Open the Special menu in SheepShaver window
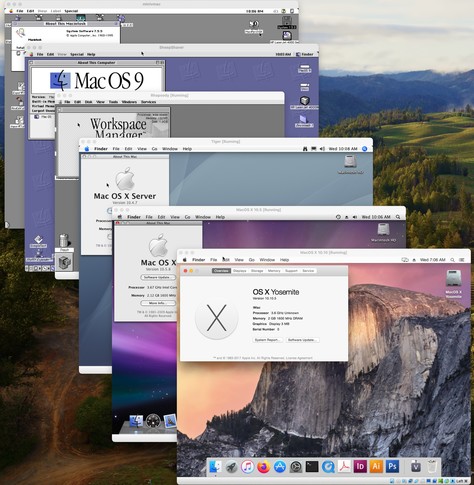The width and height of the screenshot is (474, 485). click(77, 54)
